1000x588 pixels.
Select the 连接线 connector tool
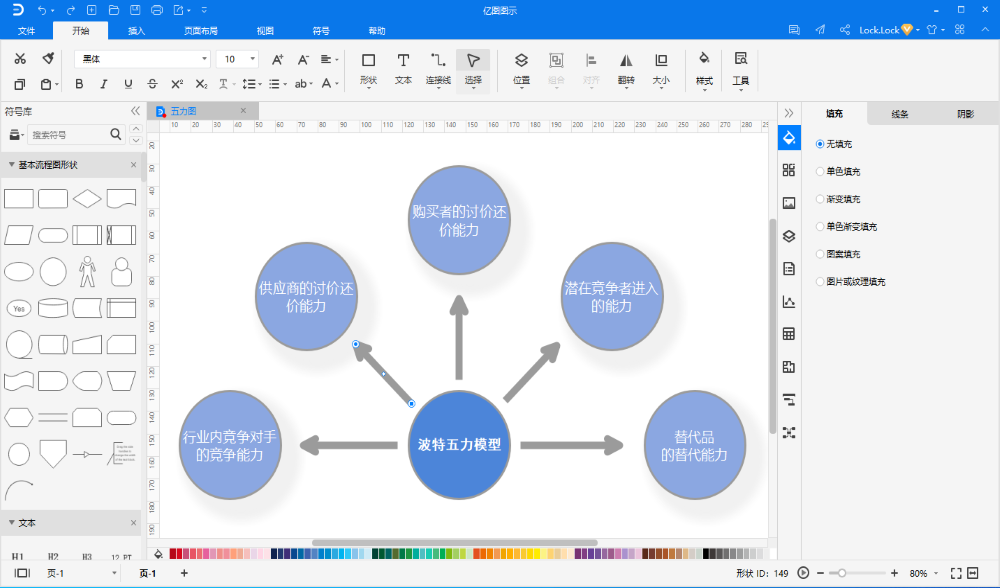coord(438,69)
